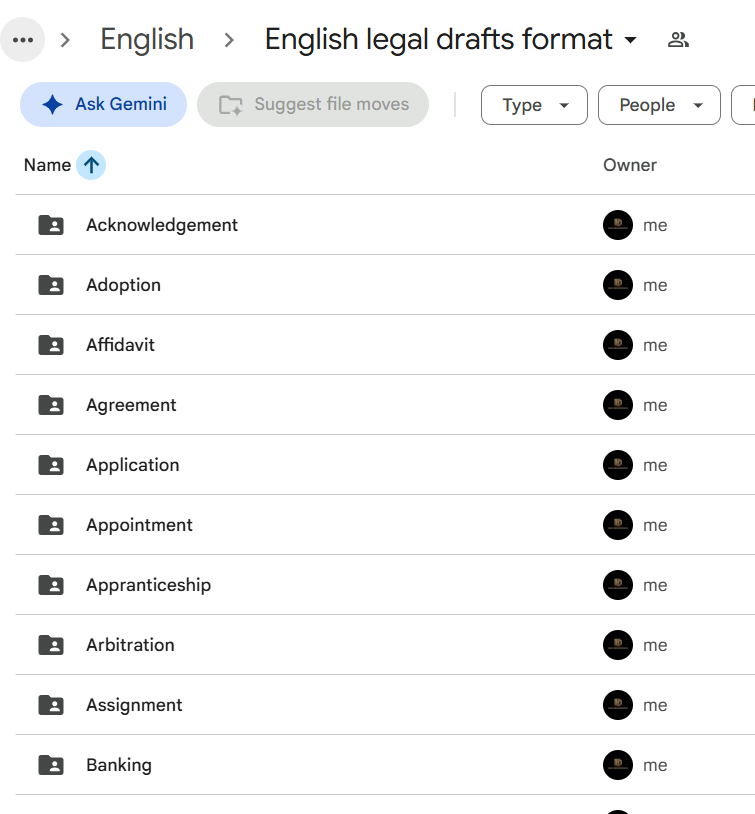Click owner avatar in Appointment row
Image resolution: width=755 pixels, height=814 pixels.
coord(618,525)
